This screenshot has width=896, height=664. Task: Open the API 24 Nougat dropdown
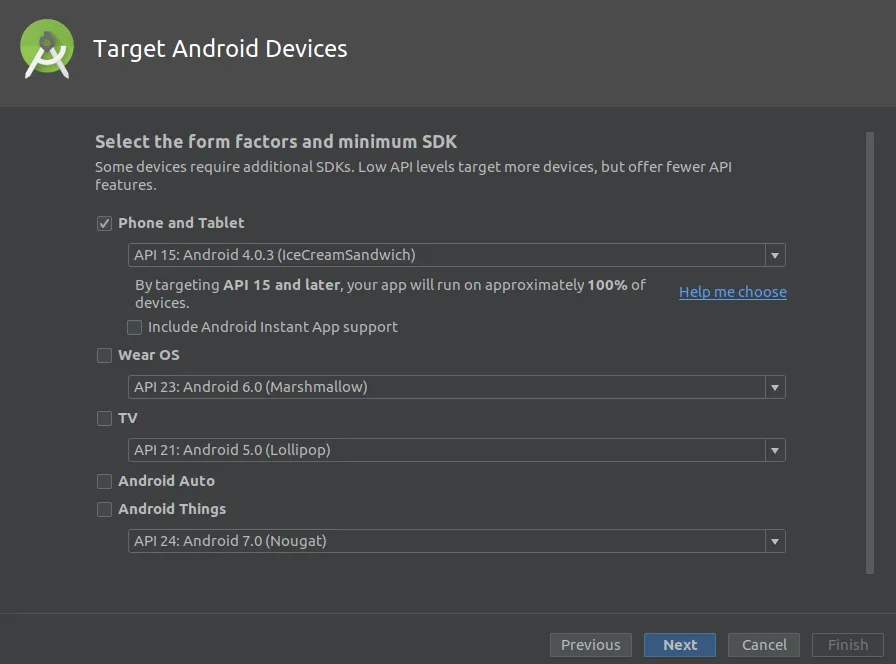tap(457, 541)
